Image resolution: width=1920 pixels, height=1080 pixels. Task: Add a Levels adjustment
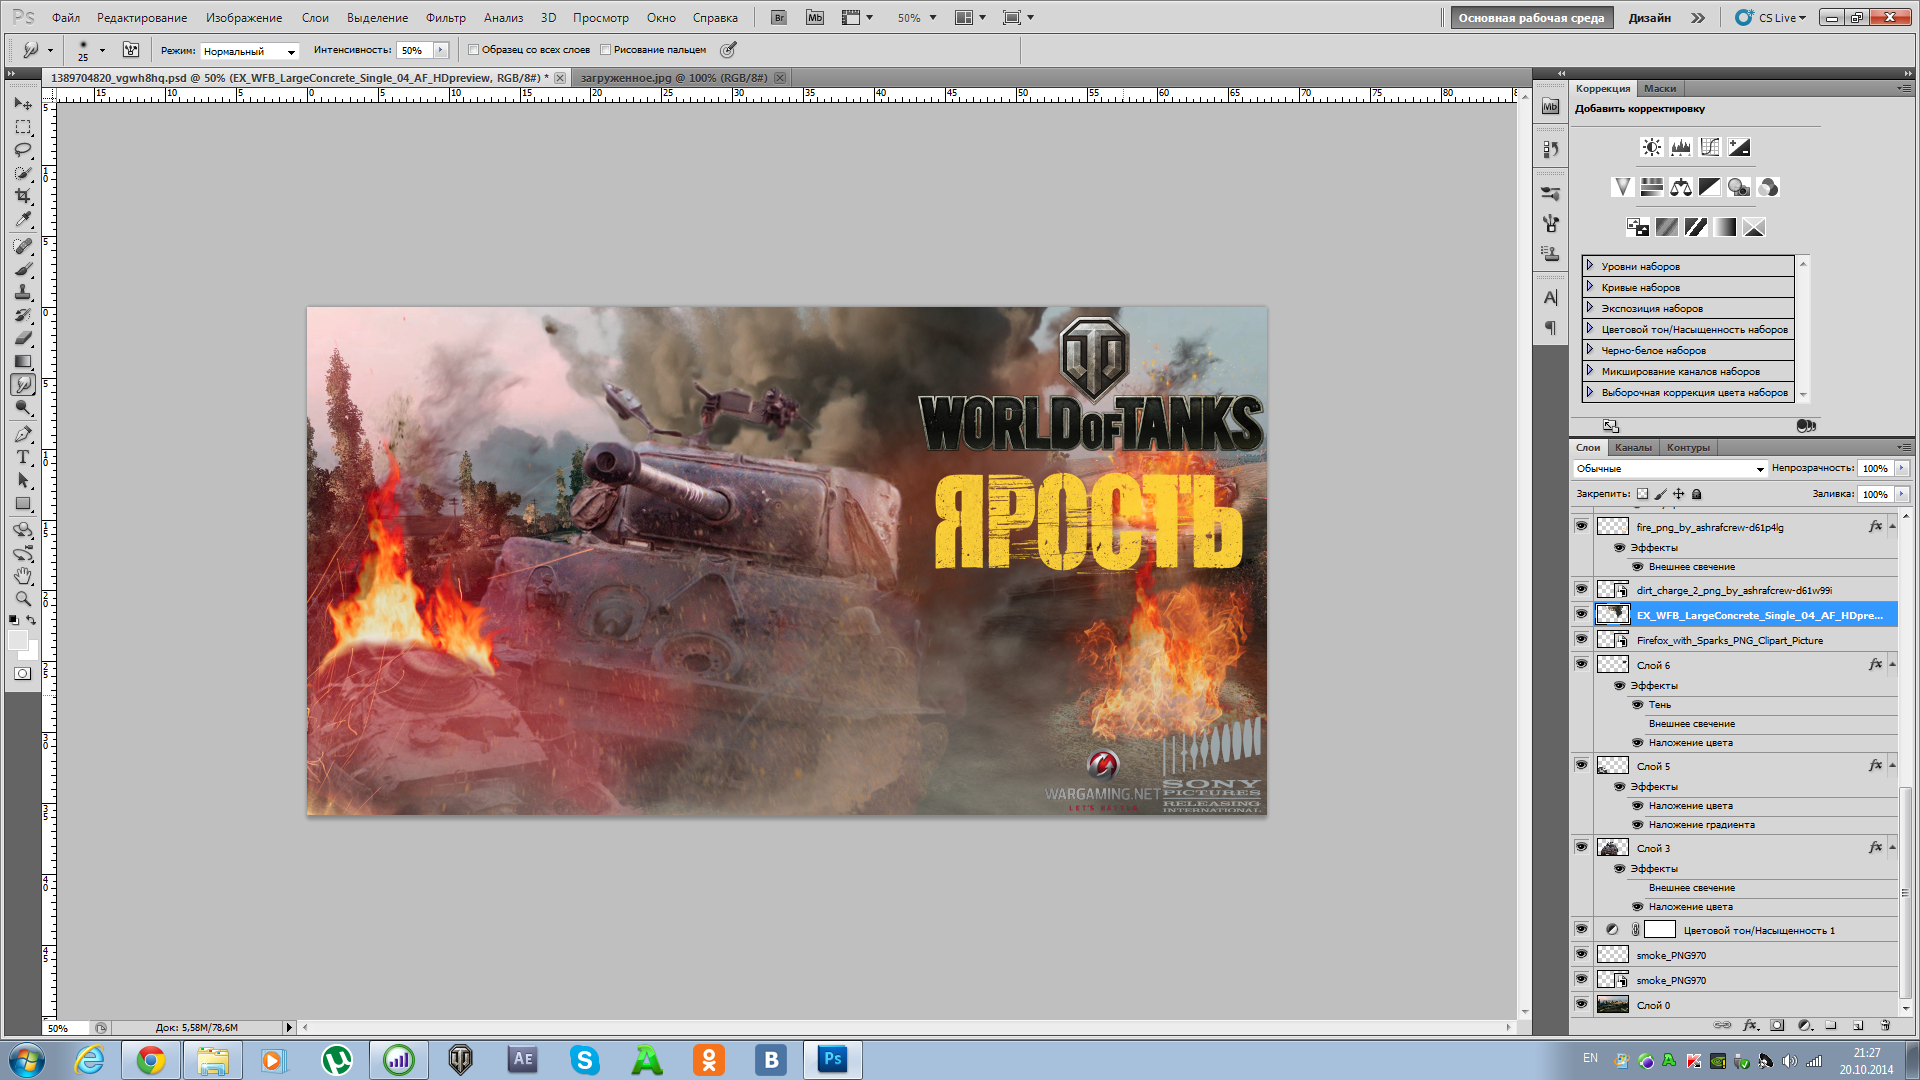(x=1681, y=147)
